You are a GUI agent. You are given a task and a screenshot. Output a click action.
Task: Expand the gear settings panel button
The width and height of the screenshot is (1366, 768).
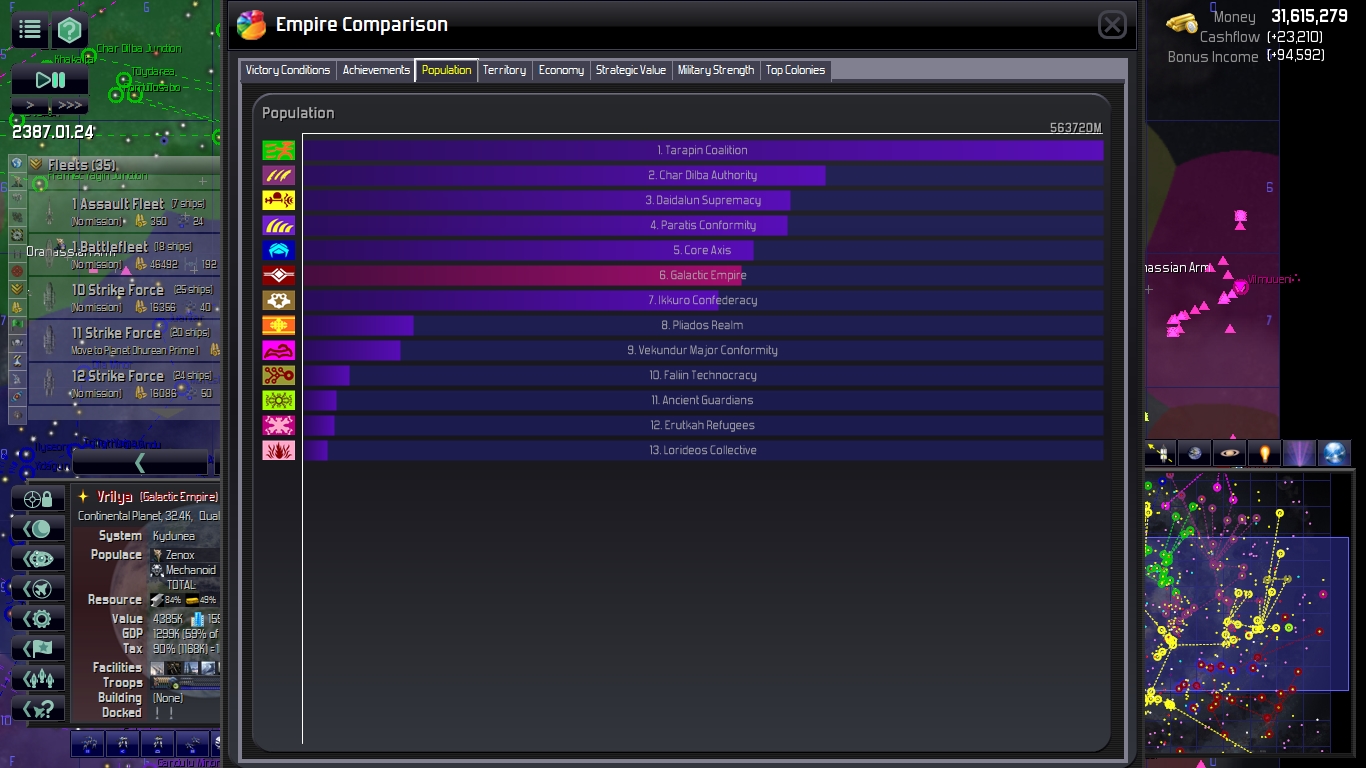click(39, 618)
